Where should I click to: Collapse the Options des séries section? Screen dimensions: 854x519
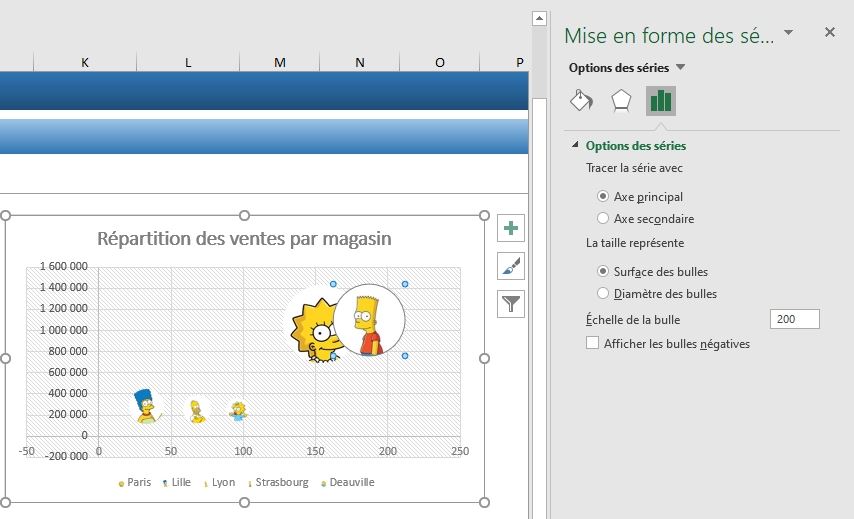[x=575, y=145]
